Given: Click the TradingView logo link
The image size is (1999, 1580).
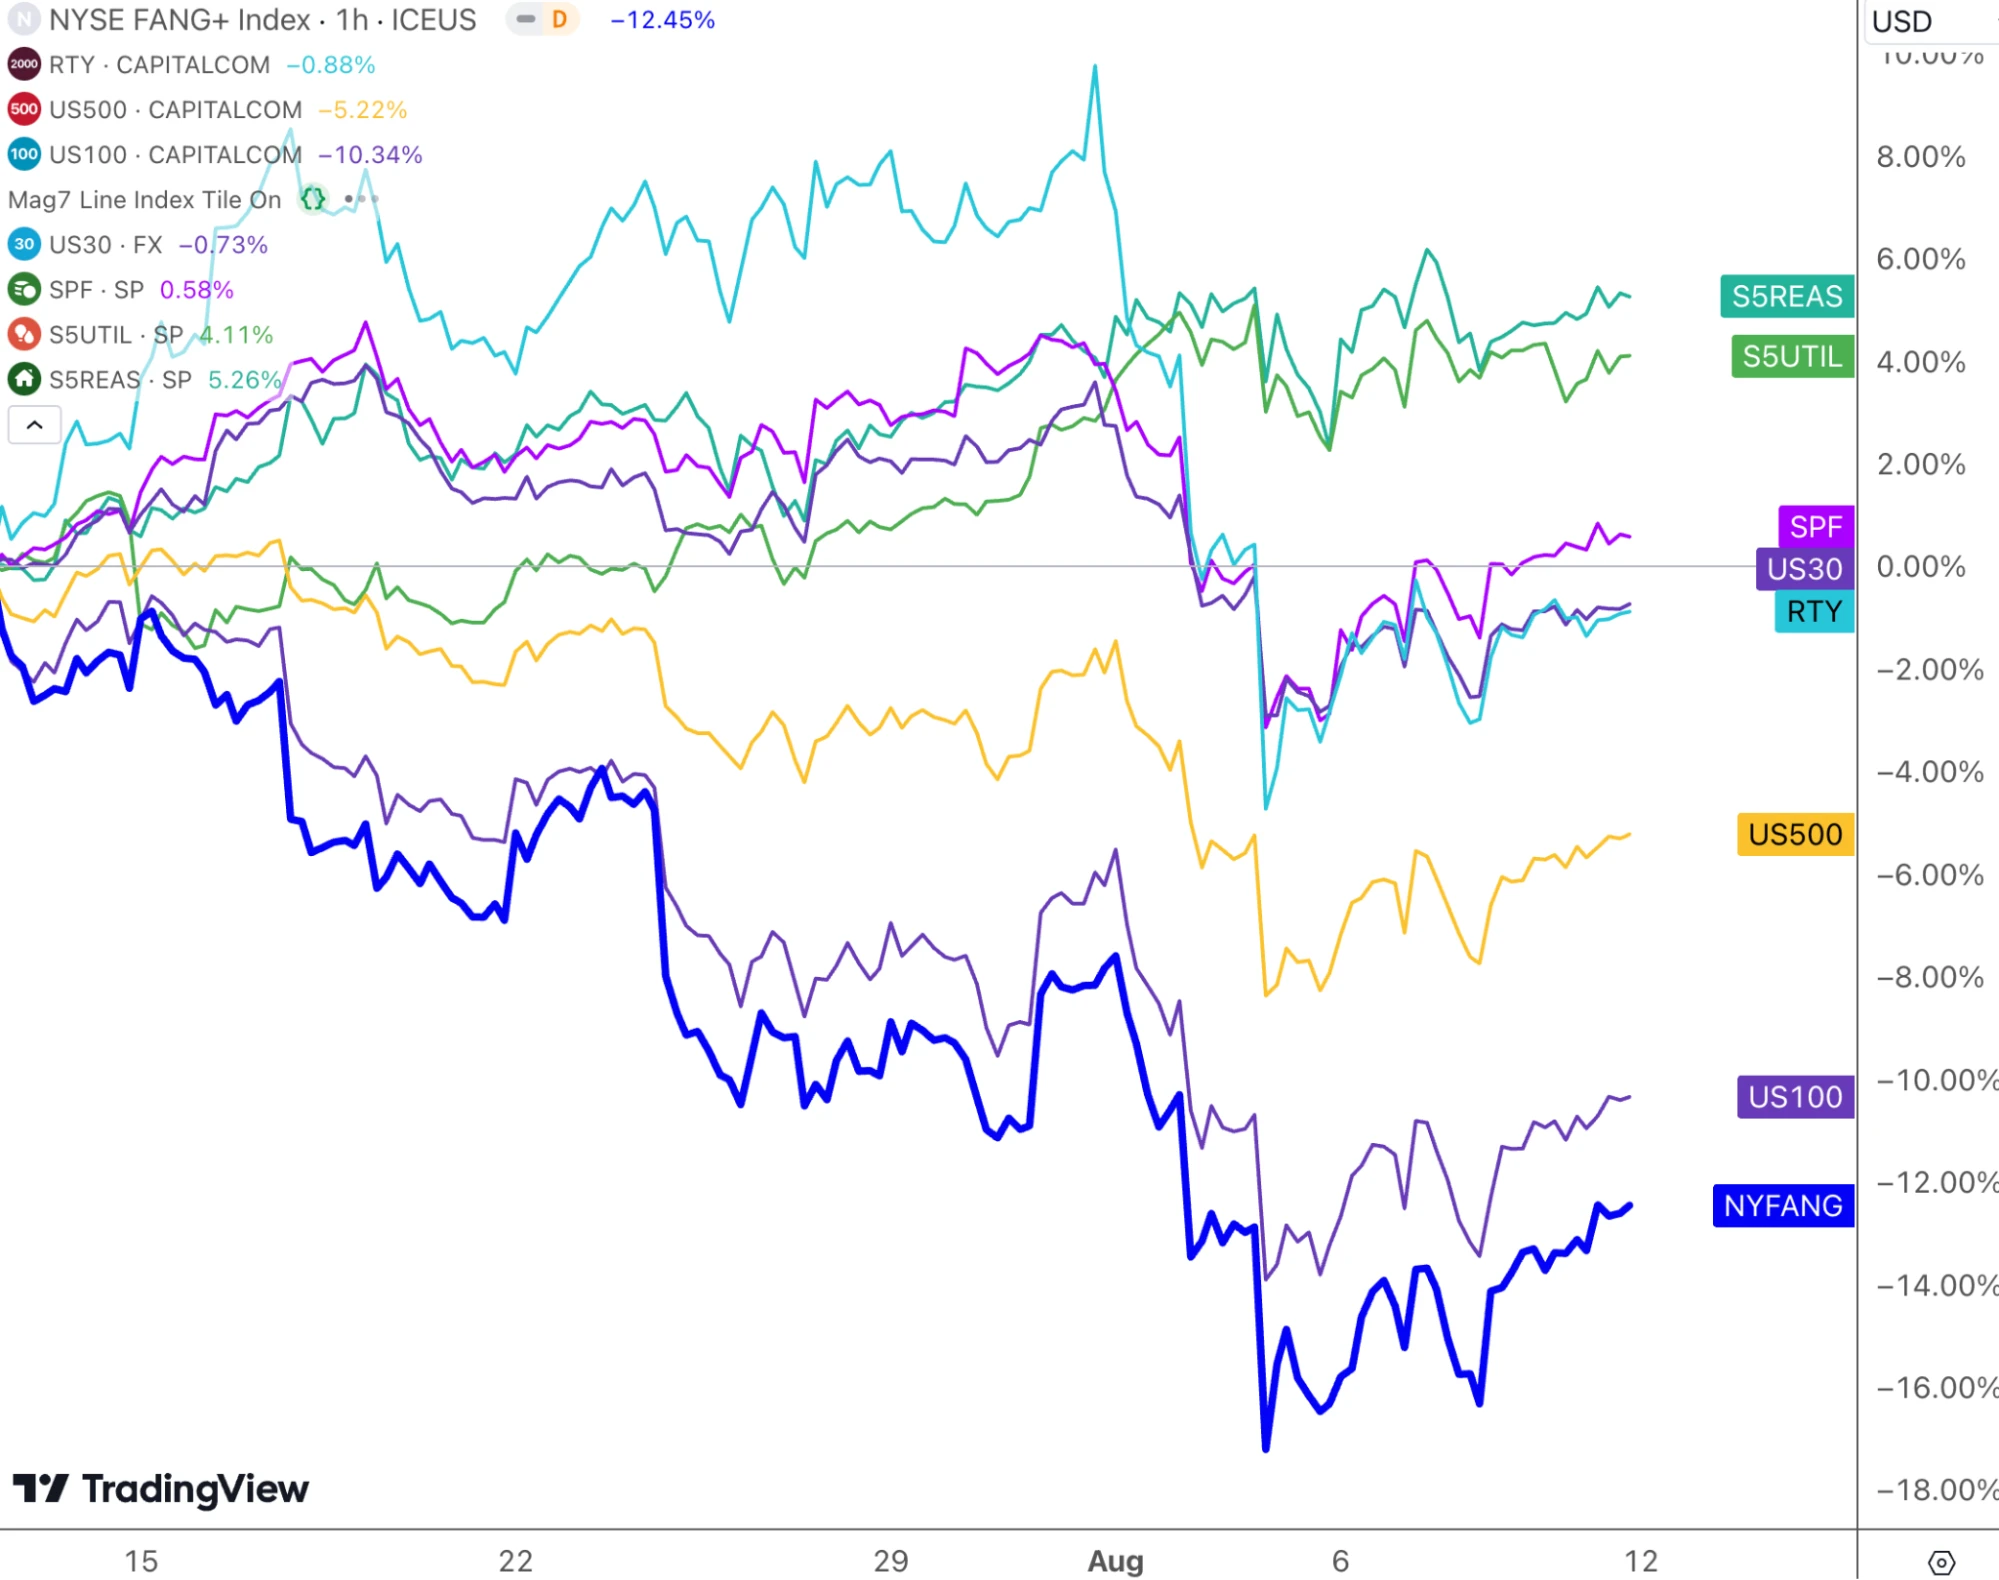Looking at the screenshot, I should [x=161, y=1489].
